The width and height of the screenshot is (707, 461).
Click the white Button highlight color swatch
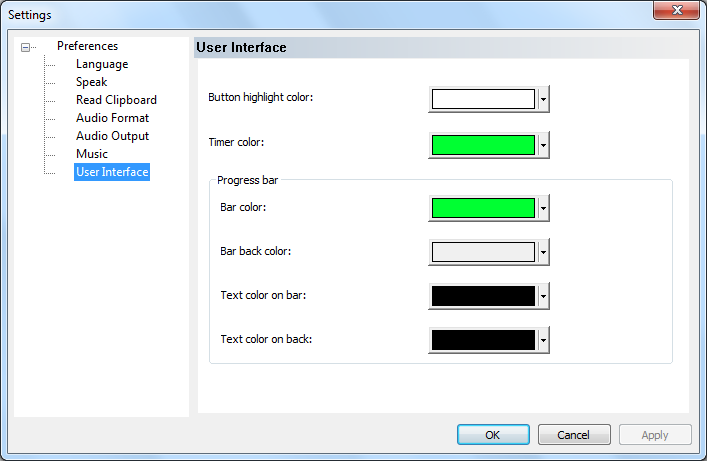483,99
